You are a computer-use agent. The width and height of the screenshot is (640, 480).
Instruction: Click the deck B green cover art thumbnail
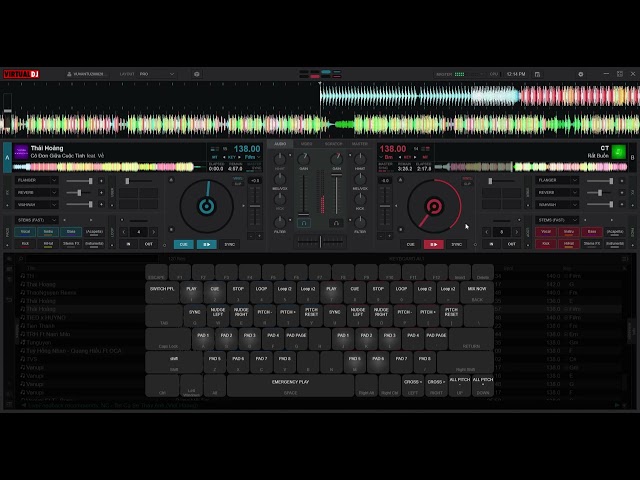619,152
